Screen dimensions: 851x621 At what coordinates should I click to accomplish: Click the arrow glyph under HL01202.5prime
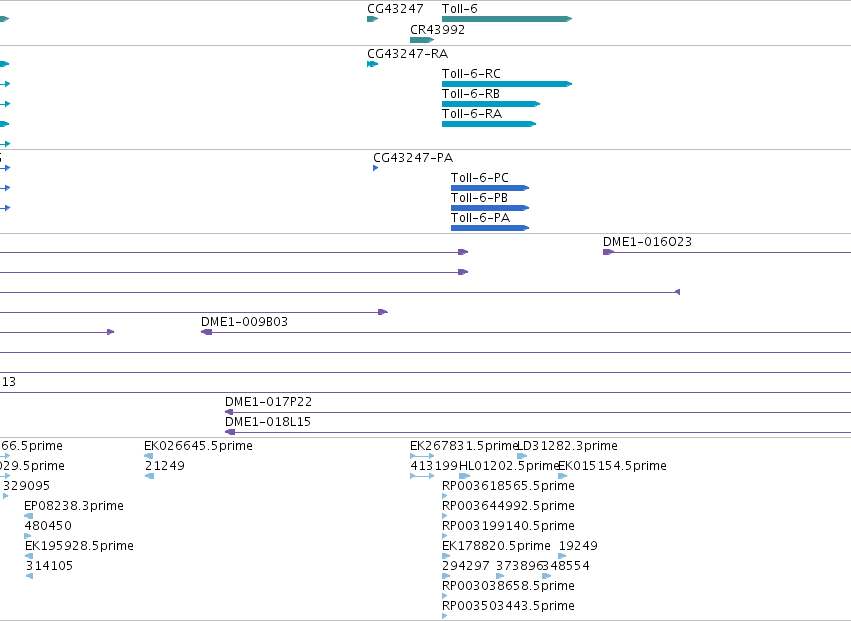coord(465,476)
